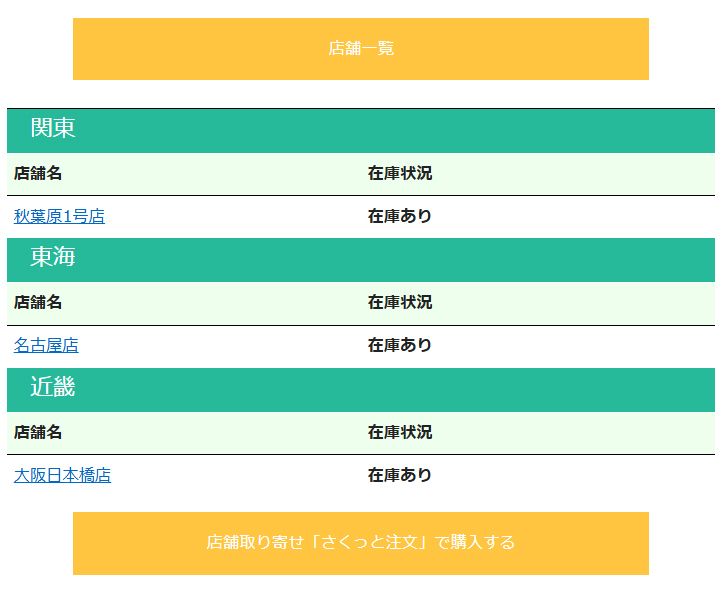Click 在庫状況 column header under 東海
Viewport: 725px width, 599px height.
(x=400, y=302)
